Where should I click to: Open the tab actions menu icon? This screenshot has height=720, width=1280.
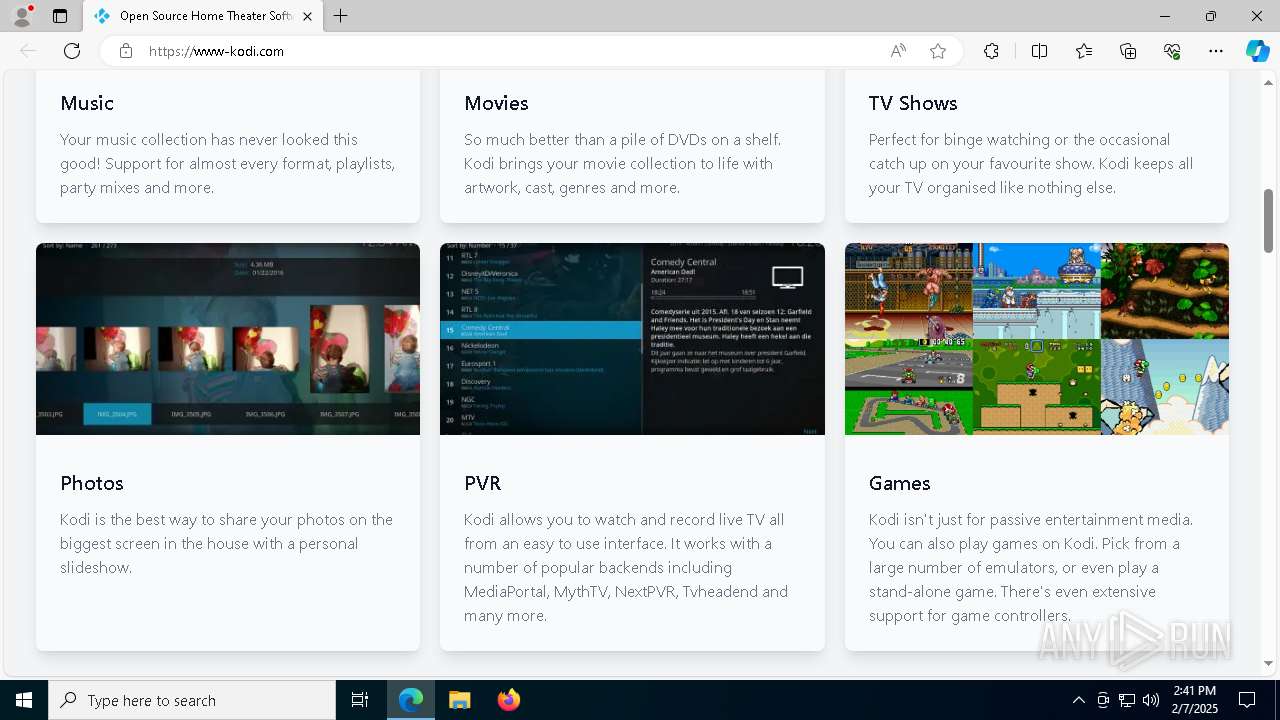(60, 16)
